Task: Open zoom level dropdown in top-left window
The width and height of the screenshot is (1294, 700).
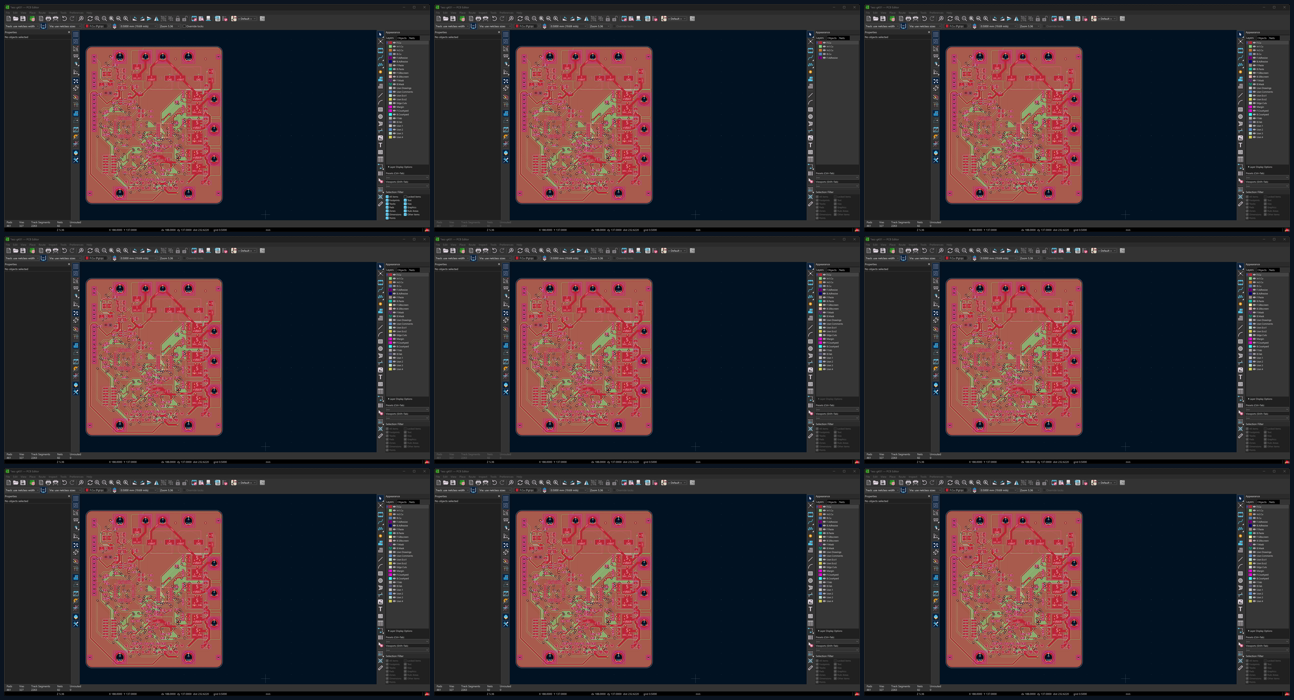Action: pos(169,26)
